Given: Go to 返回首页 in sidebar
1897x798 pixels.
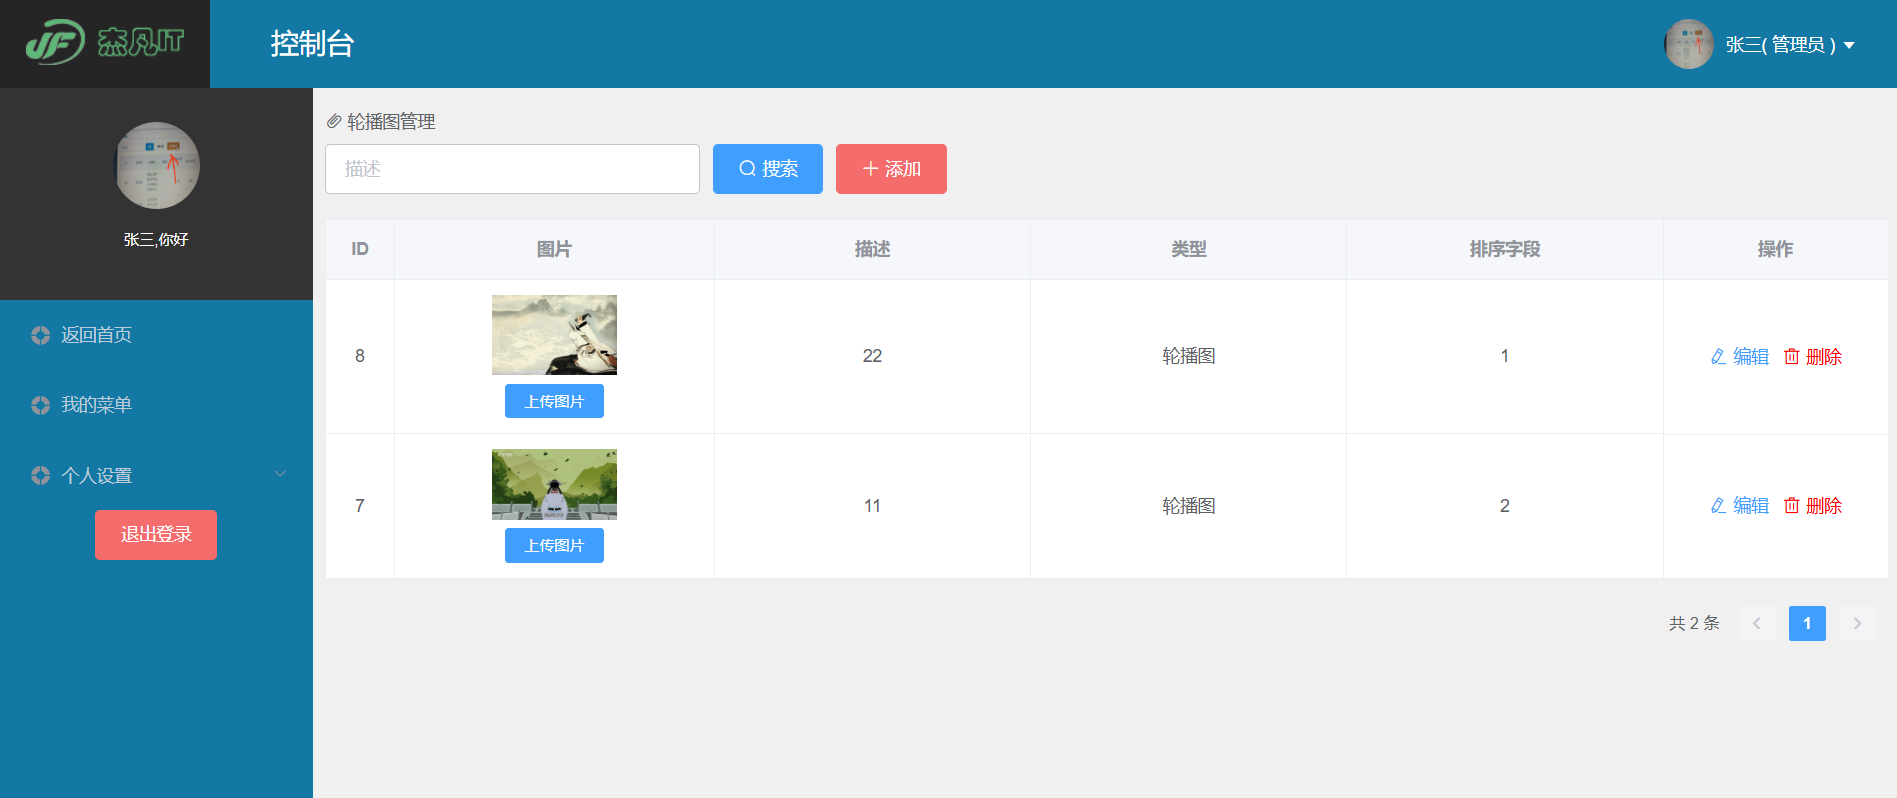Looking at the screenshot, I should [96, 335].
